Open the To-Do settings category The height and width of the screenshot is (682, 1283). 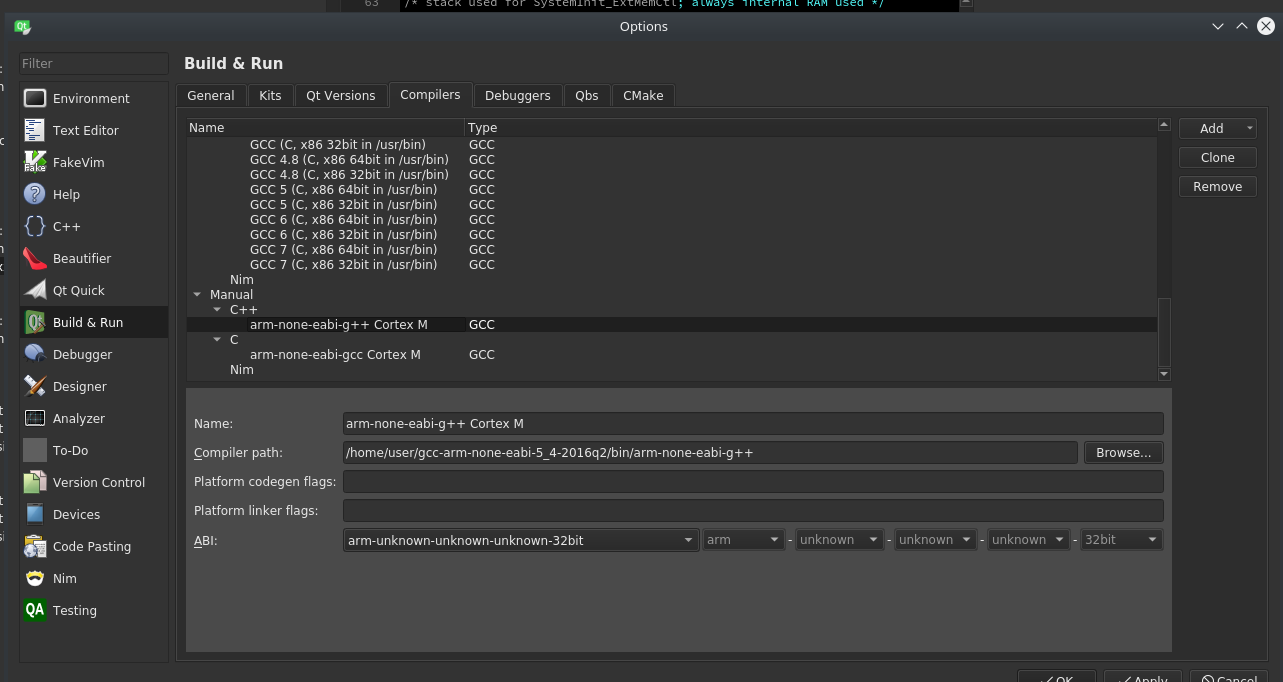coord(94,450)
